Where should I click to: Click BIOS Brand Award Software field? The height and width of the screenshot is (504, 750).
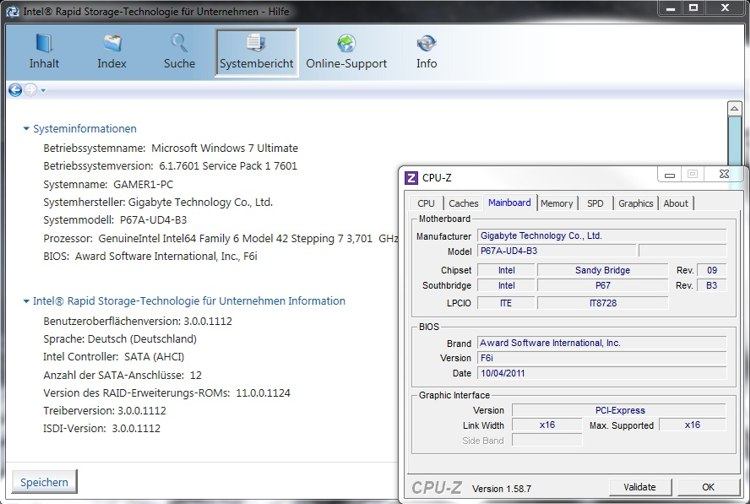601,343
